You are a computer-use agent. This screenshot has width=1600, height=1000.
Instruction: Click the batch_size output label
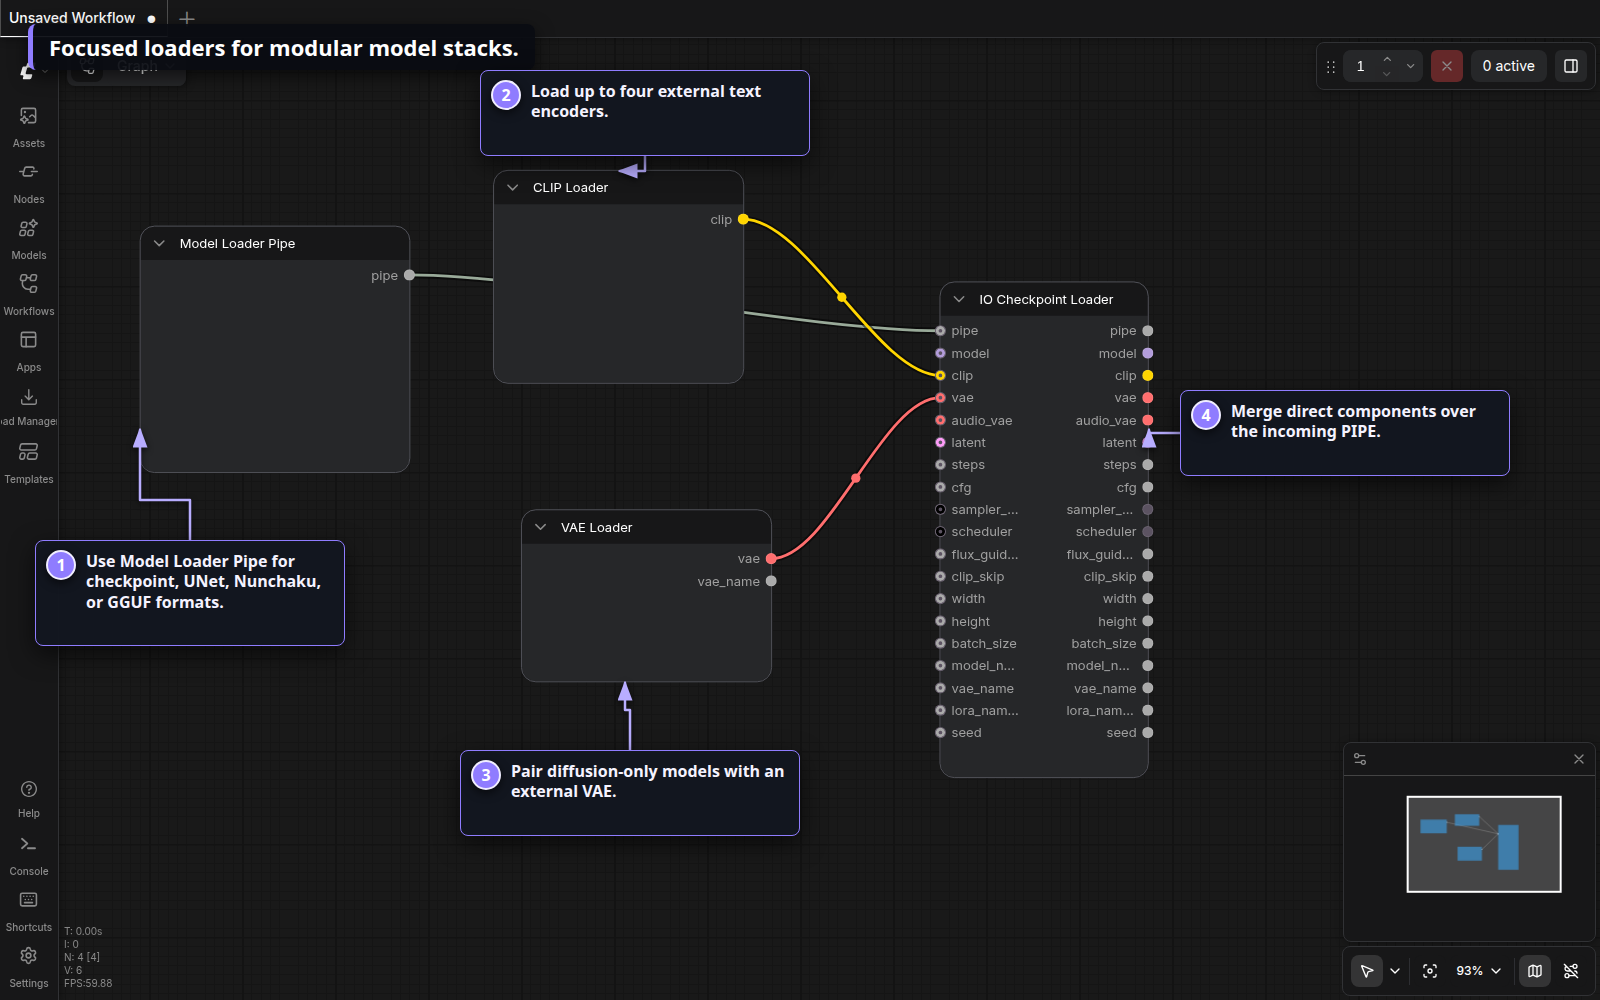coord(1104,644)
